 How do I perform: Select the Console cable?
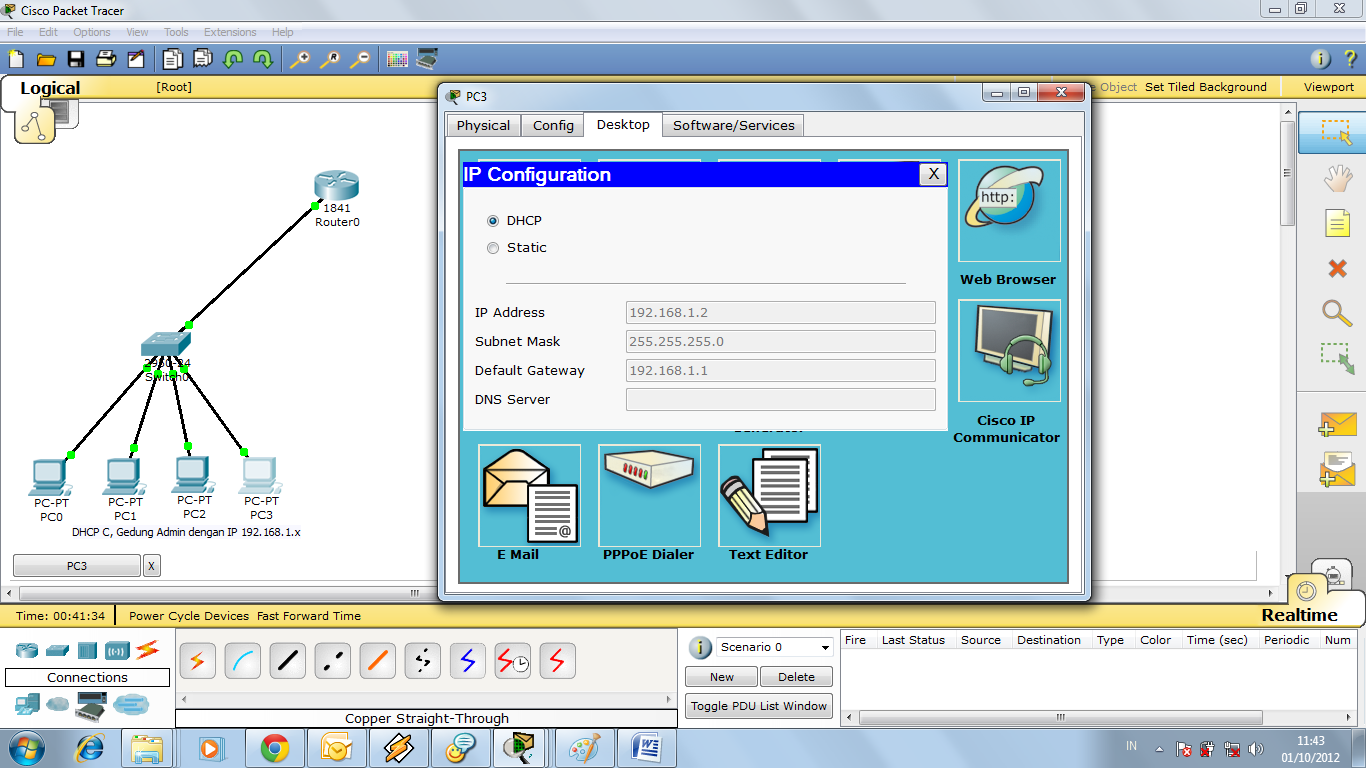(242, 661)
